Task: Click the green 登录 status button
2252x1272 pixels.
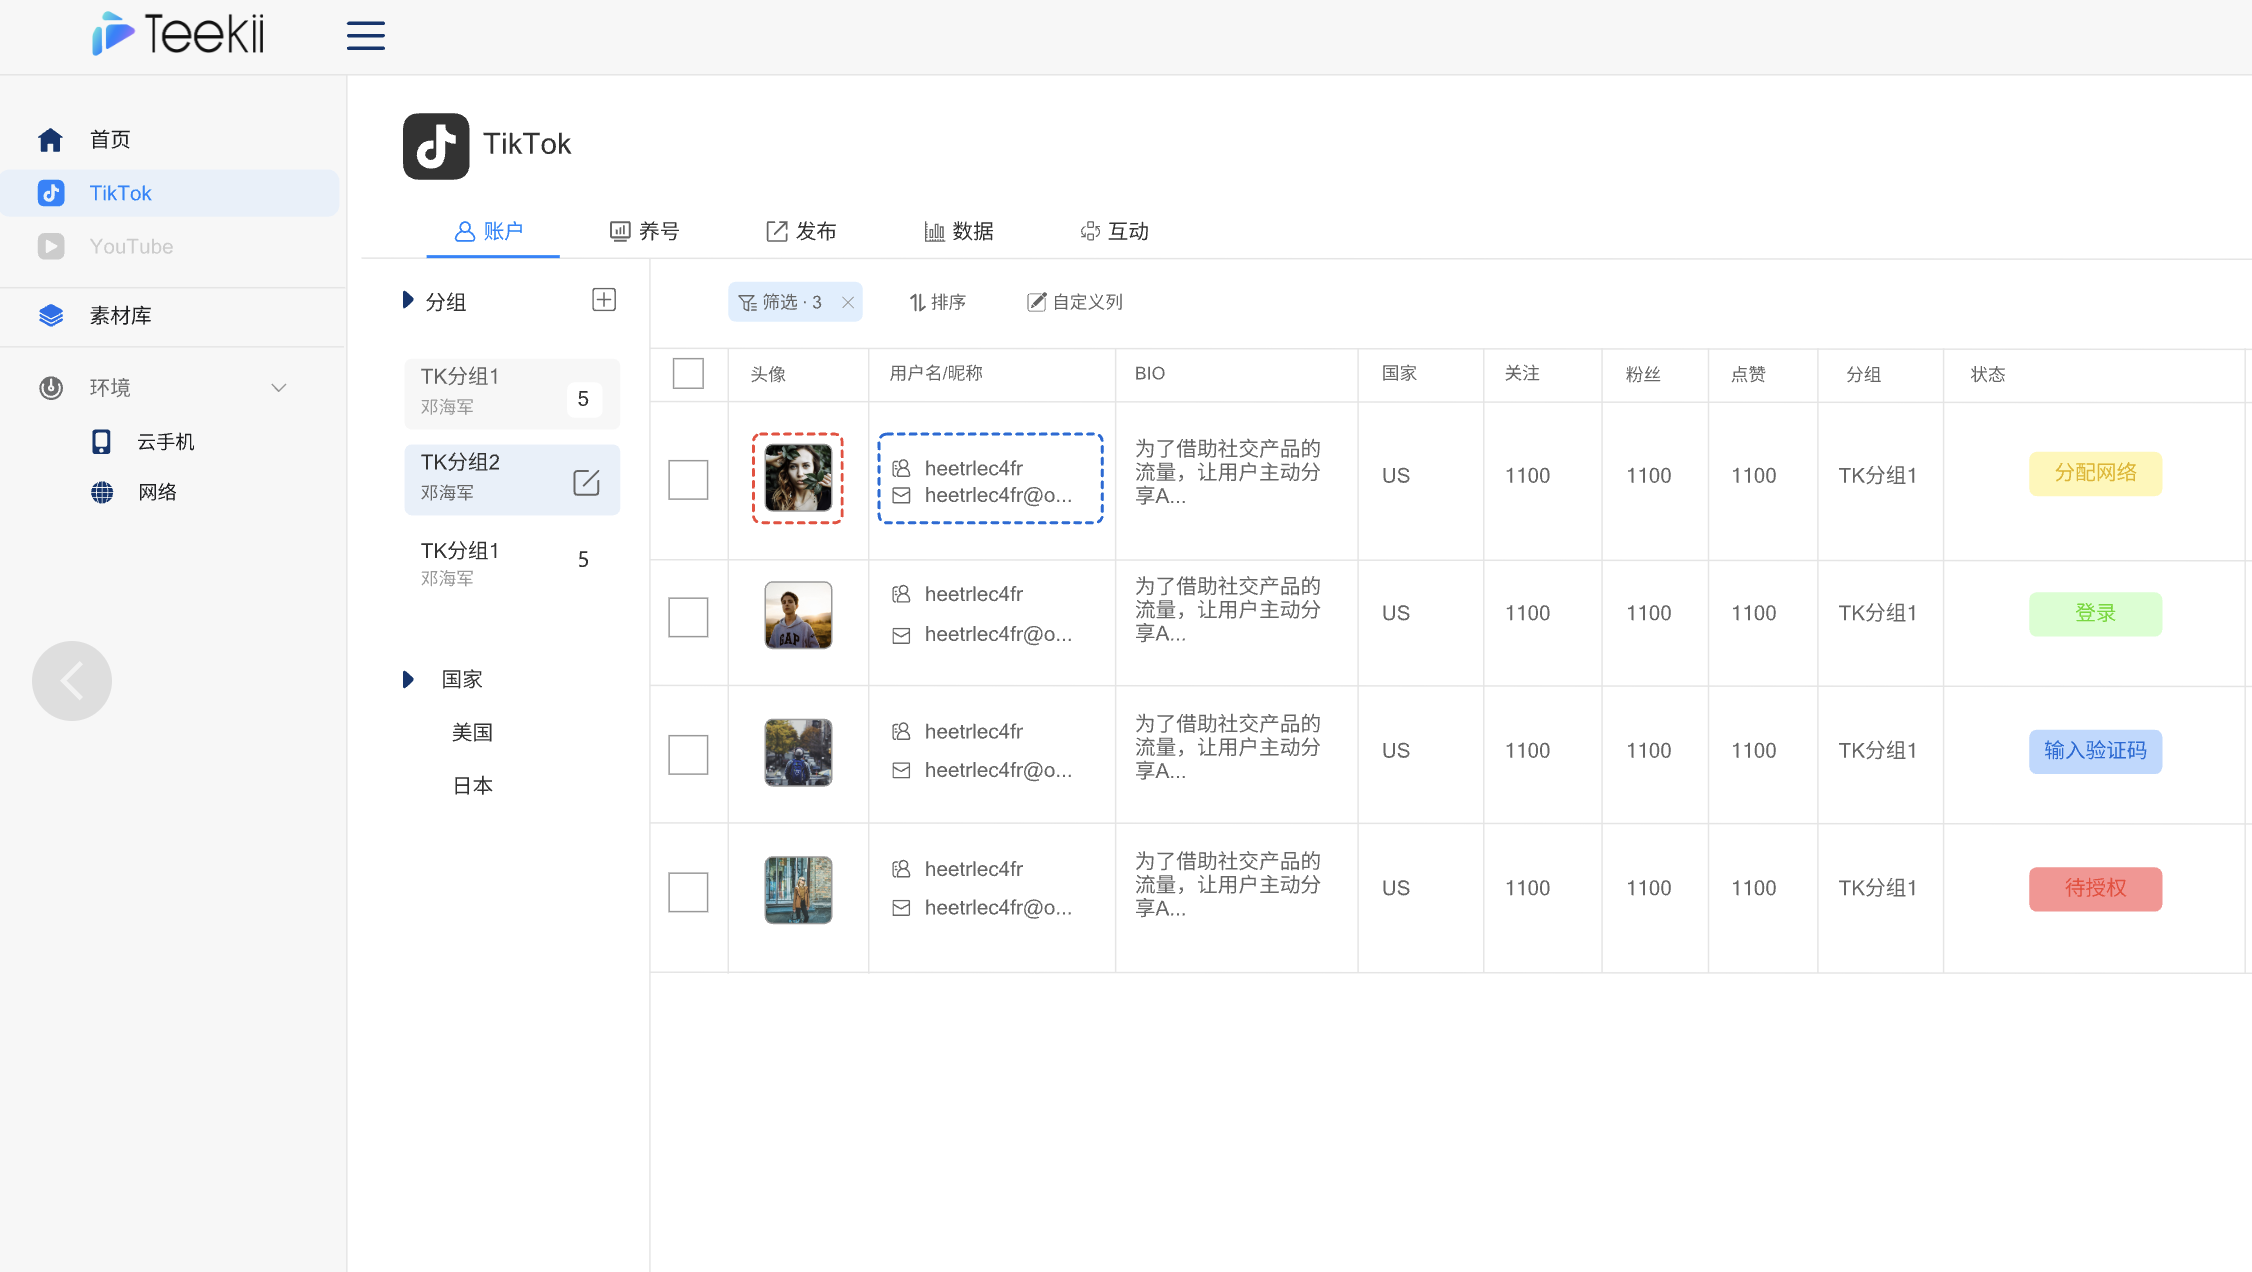Action: [2095, 614]
